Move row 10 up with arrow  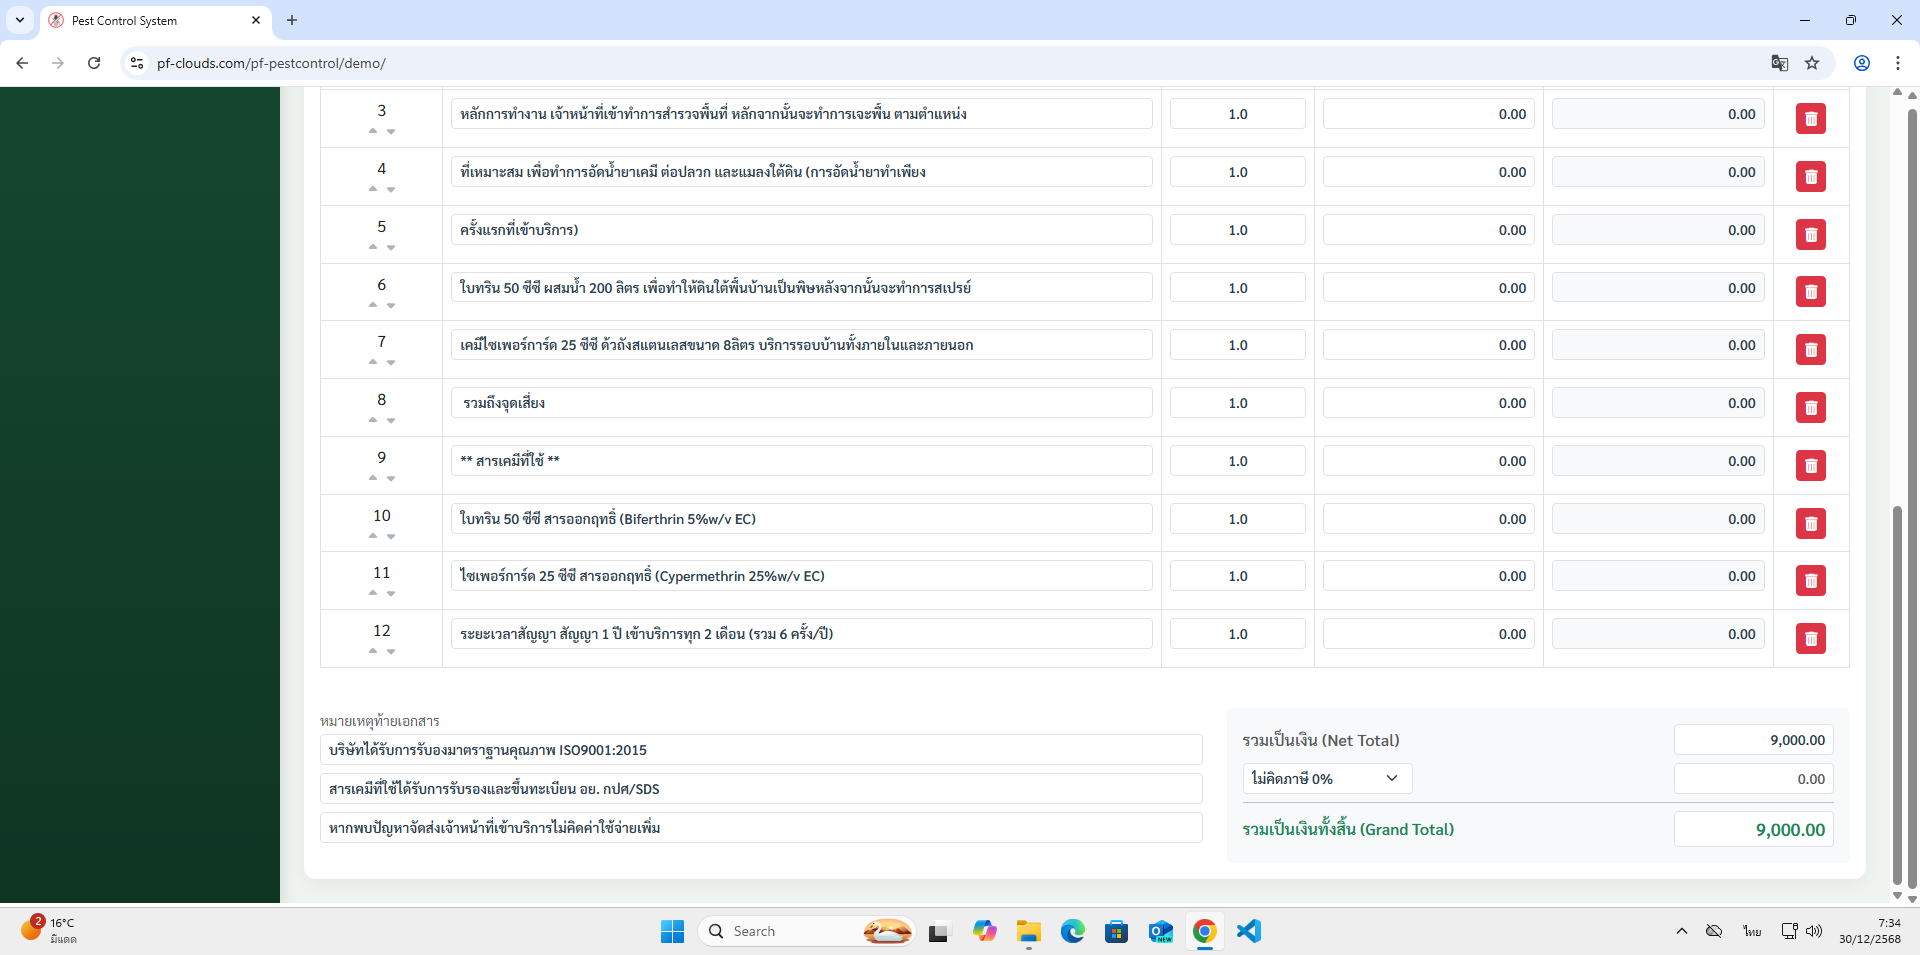point(373,536)
